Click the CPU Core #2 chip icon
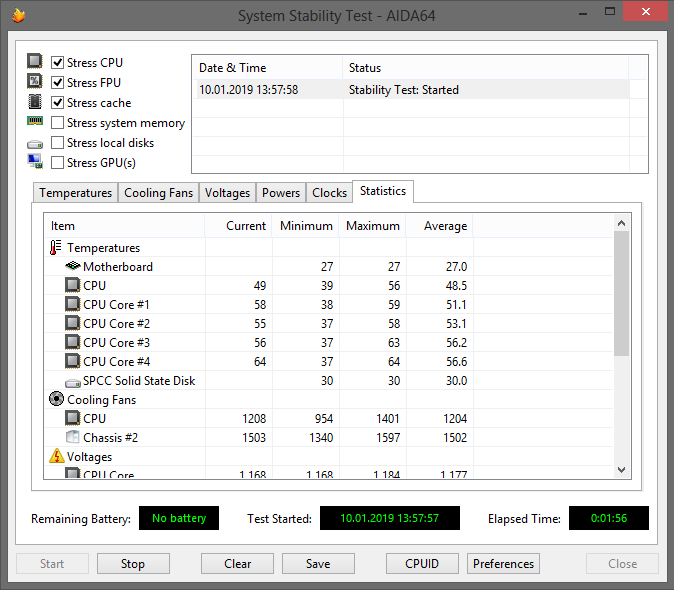This screenshot has width=674, height=590. pos(73,323)
